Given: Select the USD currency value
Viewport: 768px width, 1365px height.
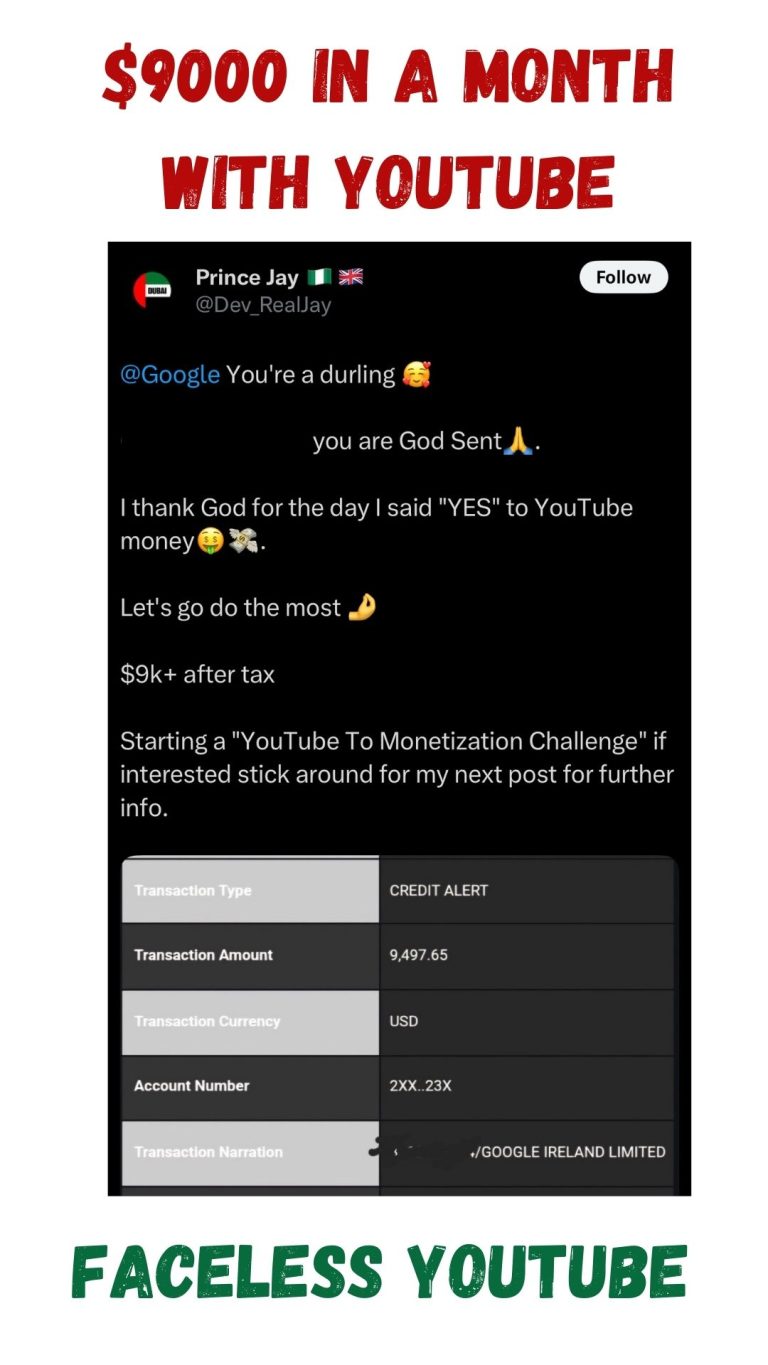Looking at the screenshot, I should pyautogui.click(x=404, y=1021).
